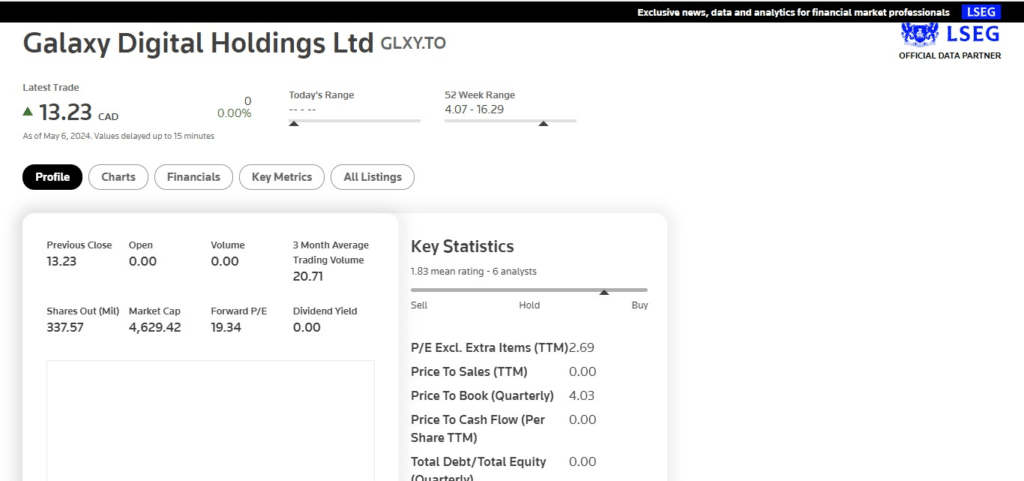The image size is (1024, 481).
Task: Click the Sell label under rating bar
Action: [419, 305]
